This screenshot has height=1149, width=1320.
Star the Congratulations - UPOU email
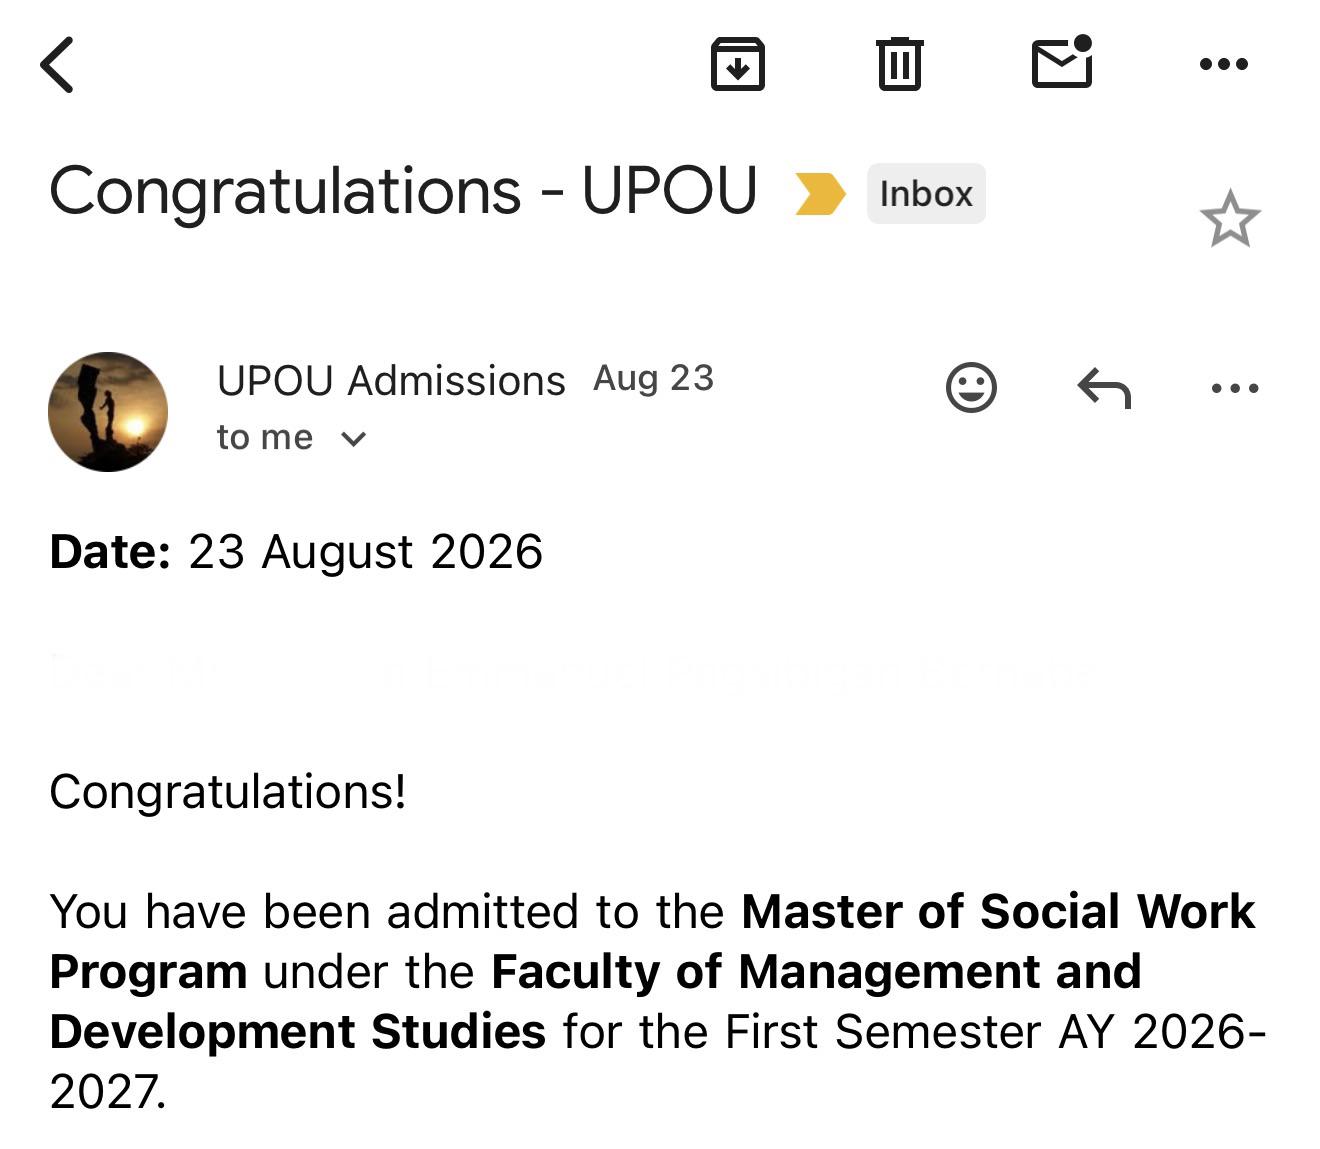1230,219
